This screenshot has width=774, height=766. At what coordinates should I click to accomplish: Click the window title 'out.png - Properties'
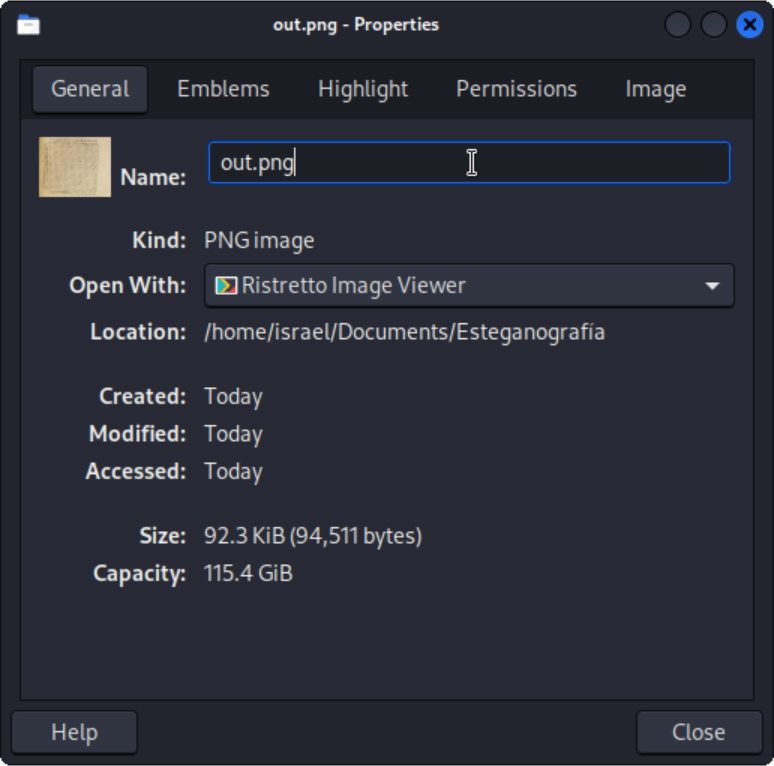tap(356, 24)
